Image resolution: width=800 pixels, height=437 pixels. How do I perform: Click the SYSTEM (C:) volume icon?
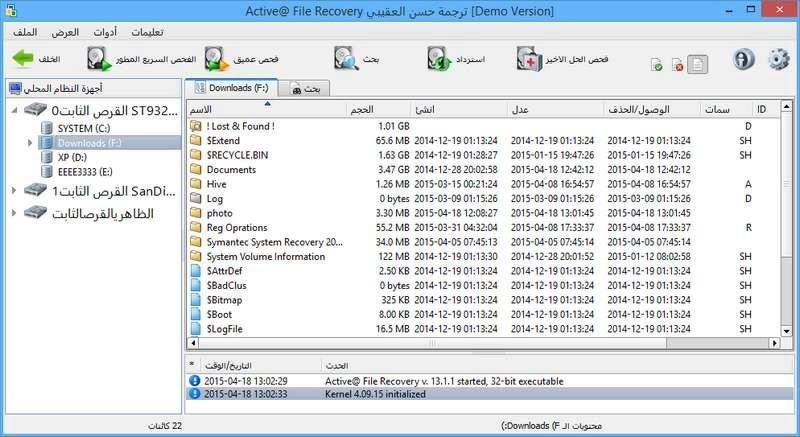pos(46,128)
